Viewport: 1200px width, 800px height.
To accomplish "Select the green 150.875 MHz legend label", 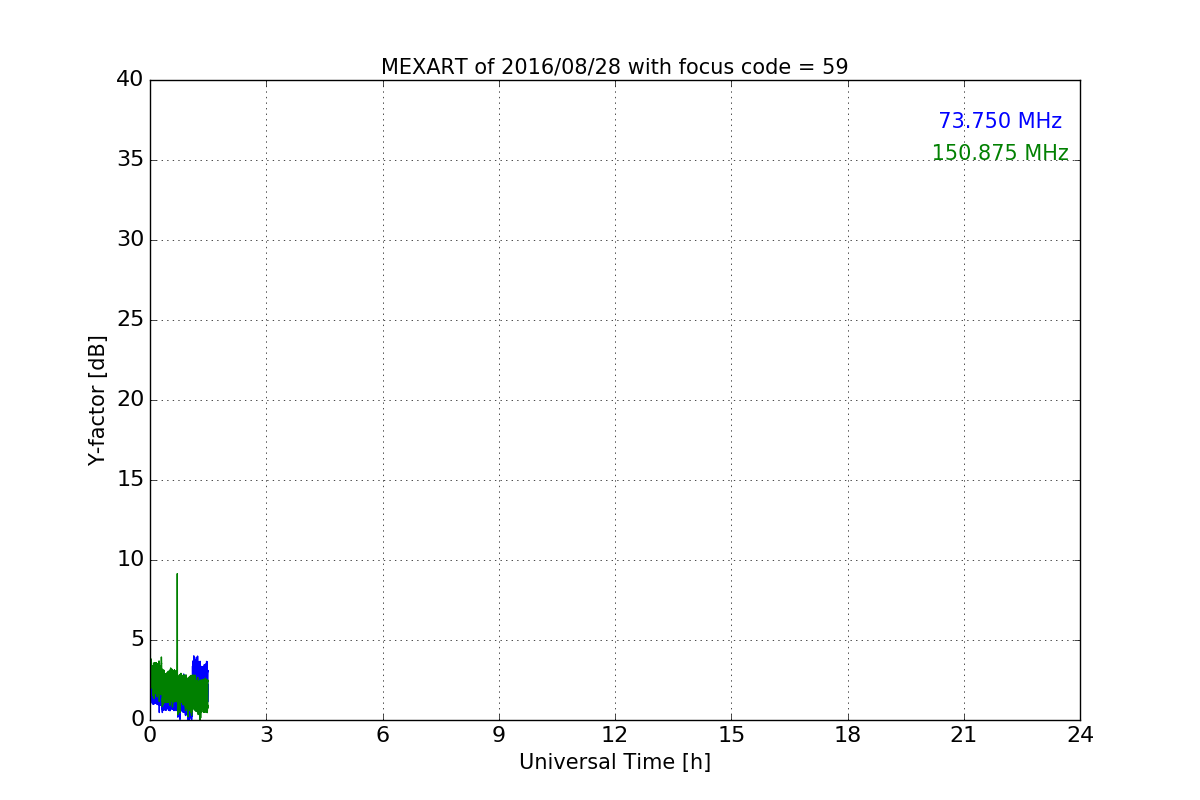I will 1000,153.
